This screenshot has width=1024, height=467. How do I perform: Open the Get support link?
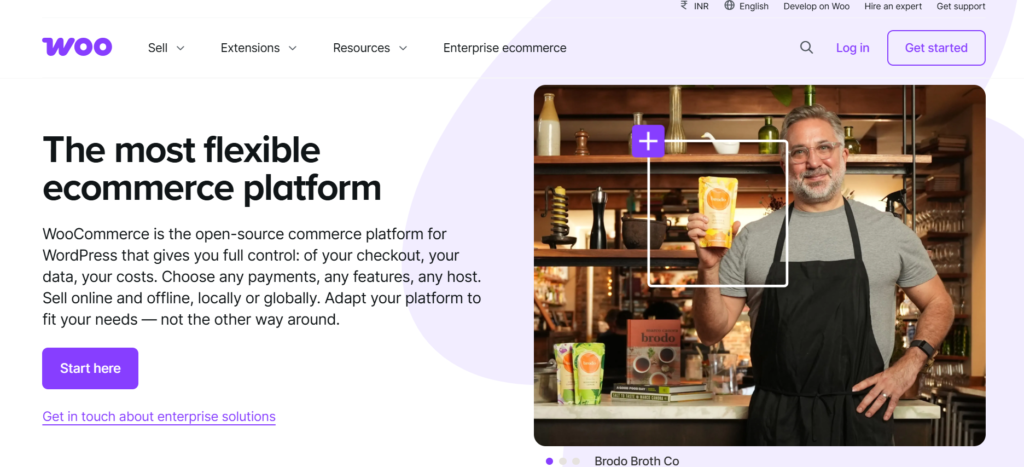click(961, 6)
